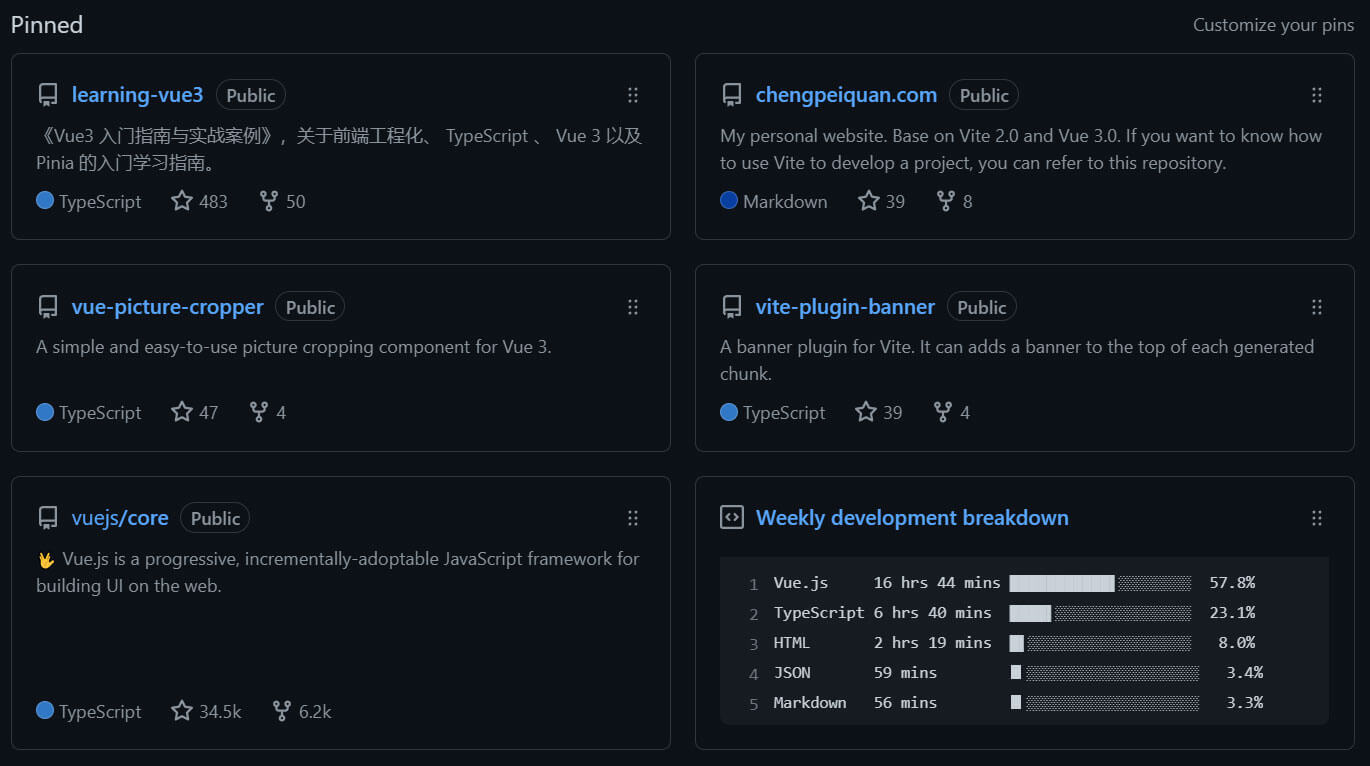Open the Weekly development breakdown gist

pyautogui.click(x=912, y=518)
